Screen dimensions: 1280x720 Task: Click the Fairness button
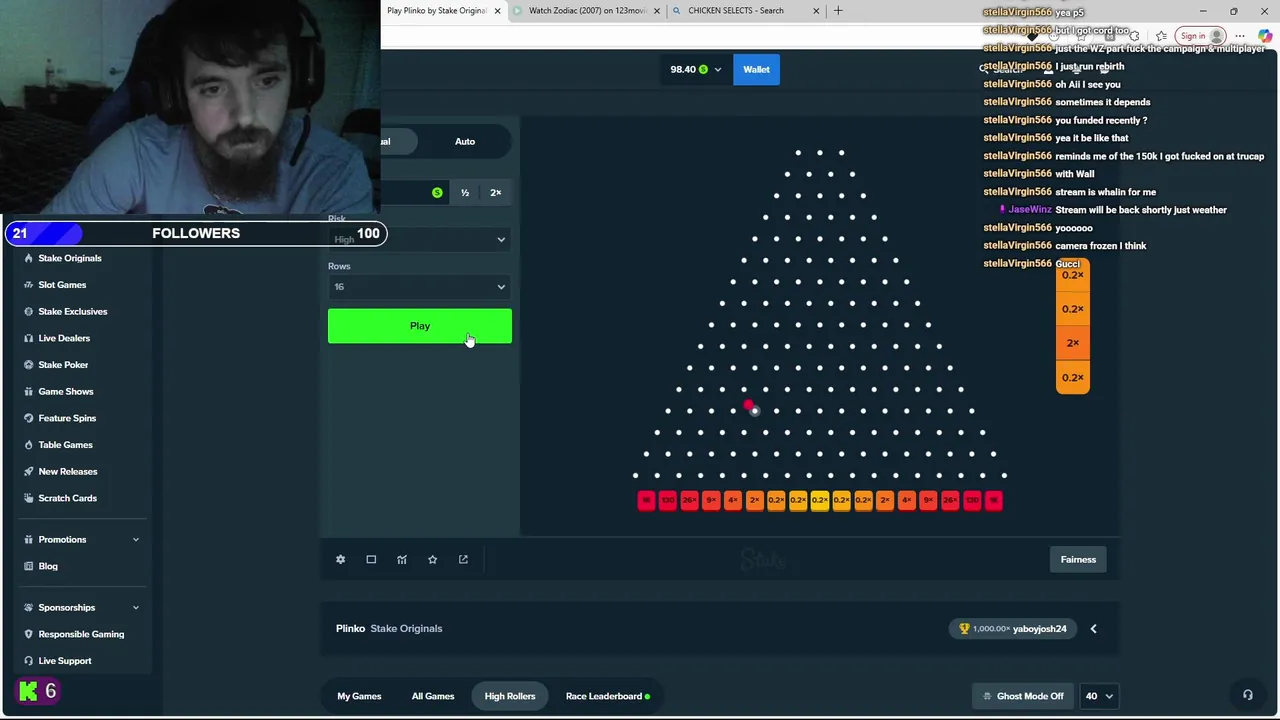click(1078, 560)
